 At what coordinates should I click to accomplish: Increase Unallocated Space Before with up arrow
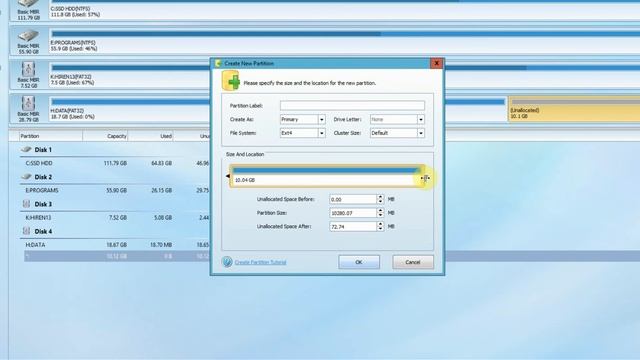(x=380, y=197)
